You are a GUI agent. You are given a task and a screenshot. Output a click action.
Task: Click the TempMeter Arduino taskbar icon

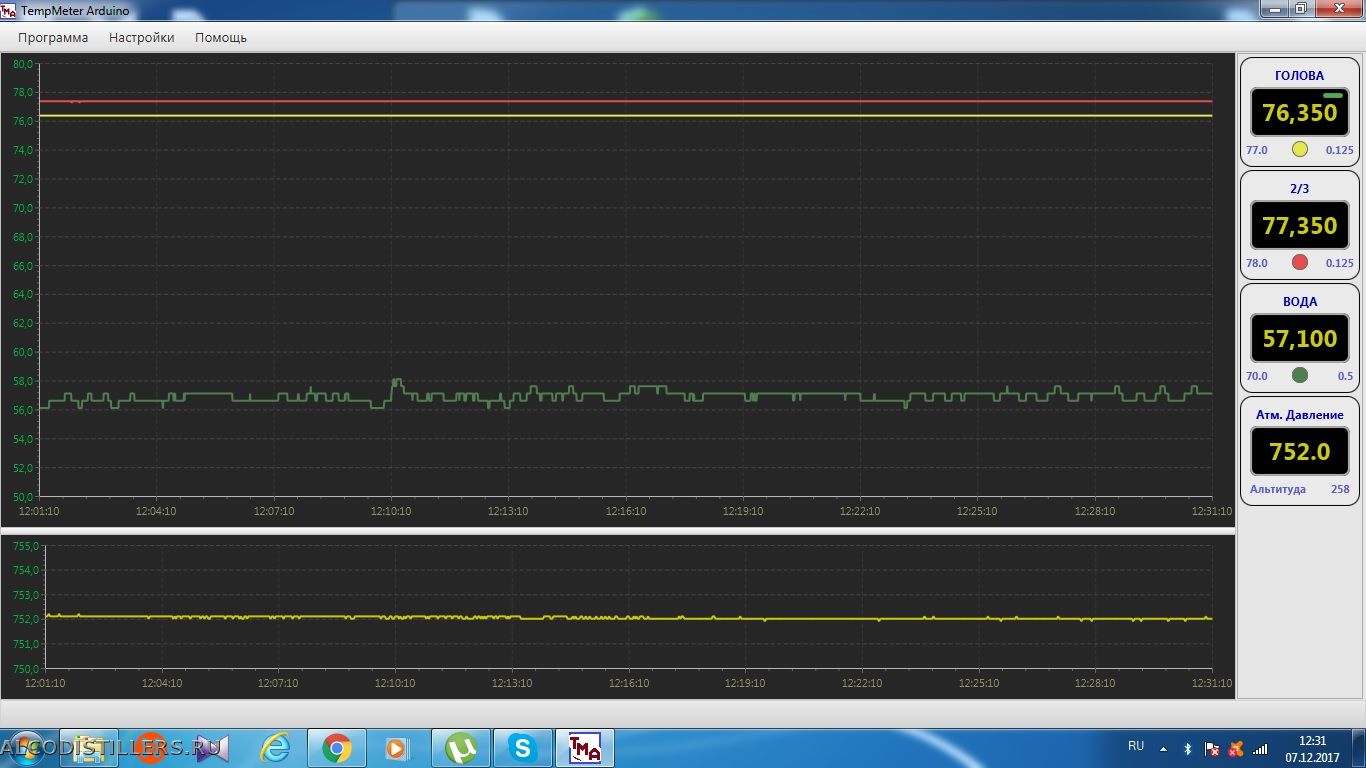tap(584, 748)
